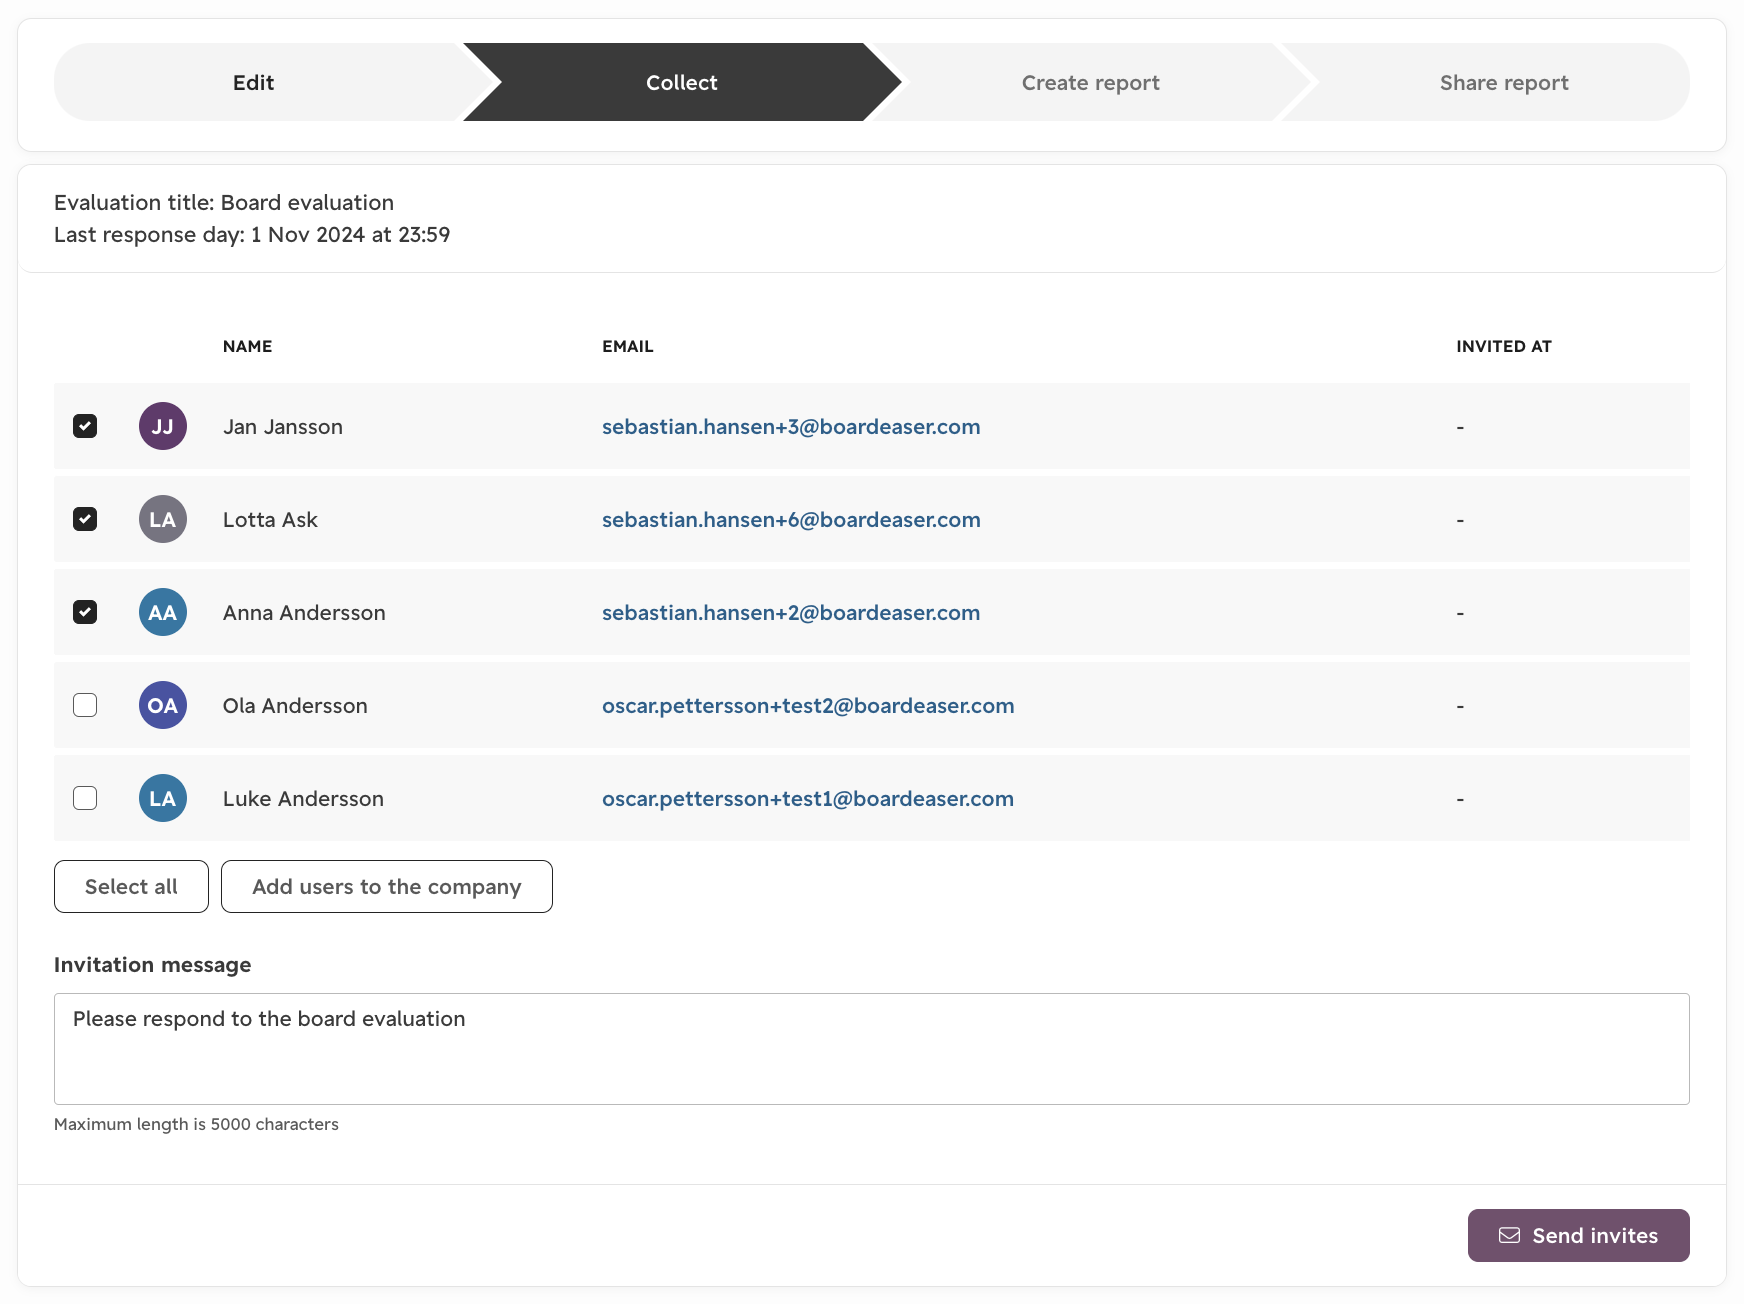Go to the Edit step
1744x1304 pixels.
[254, 82]
